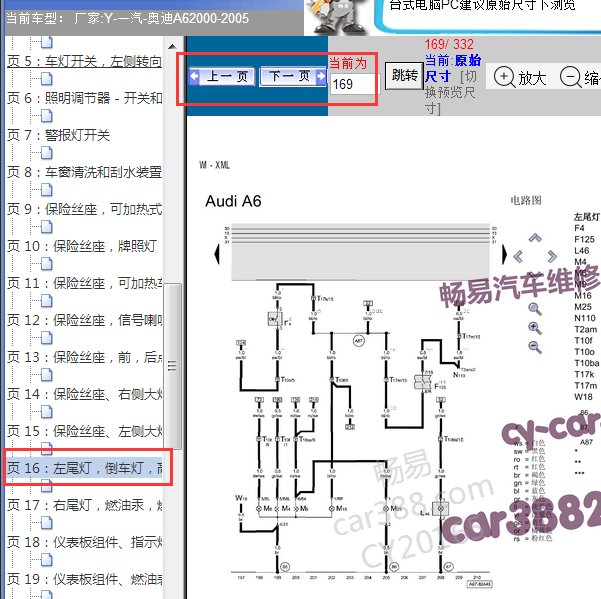Click component T17k in legend list

[x=584, y=374]
